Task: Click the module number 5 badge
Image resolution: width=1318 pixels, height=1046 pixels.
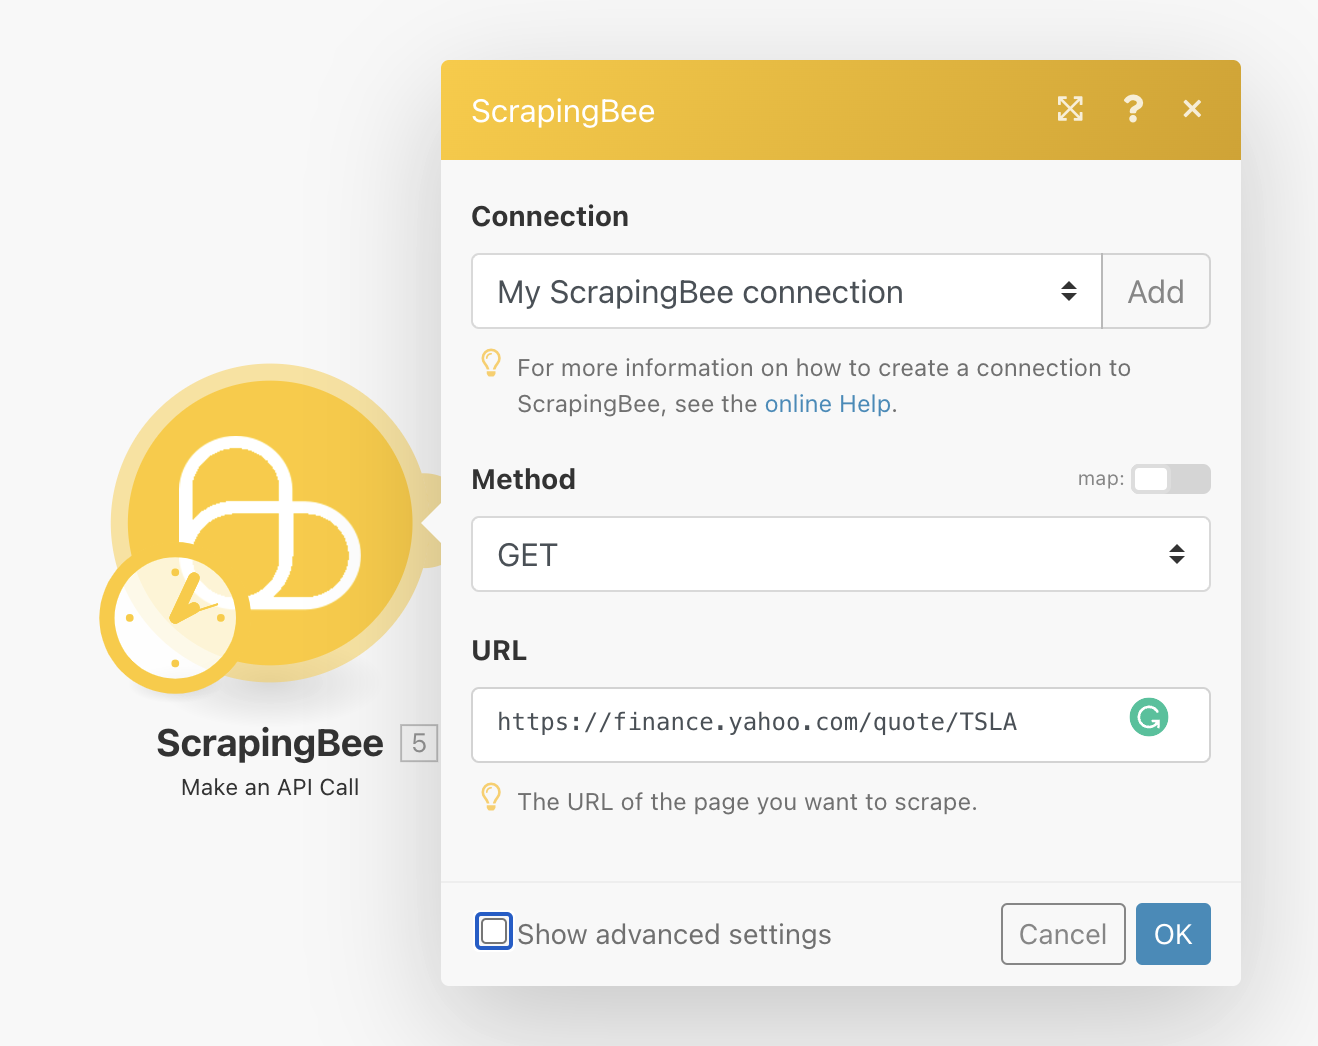Action: coord(419,743)
